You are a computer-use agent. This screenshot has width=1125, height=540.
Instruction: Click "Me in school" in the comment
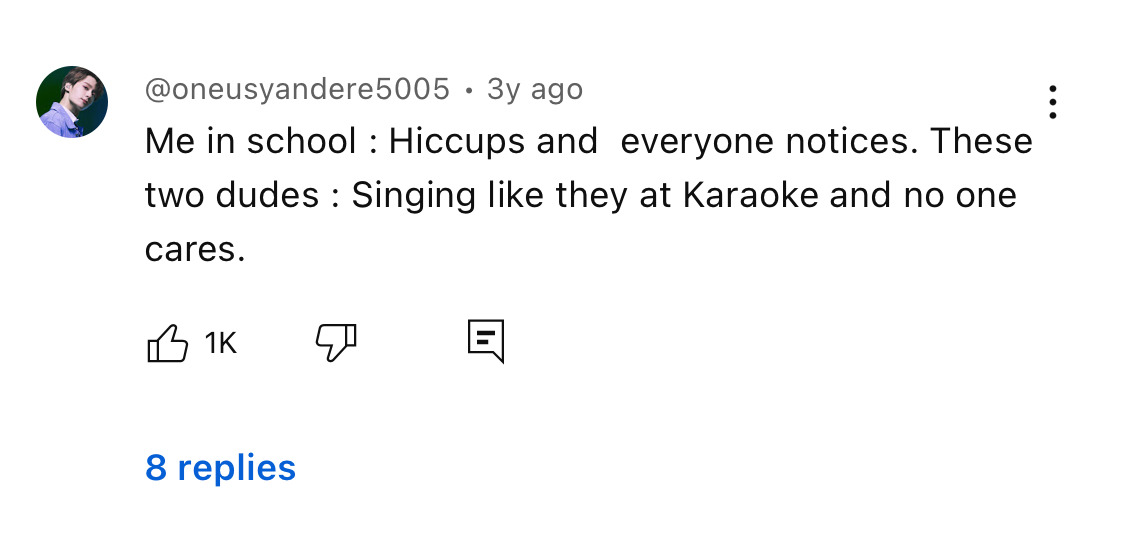[250, 141]
